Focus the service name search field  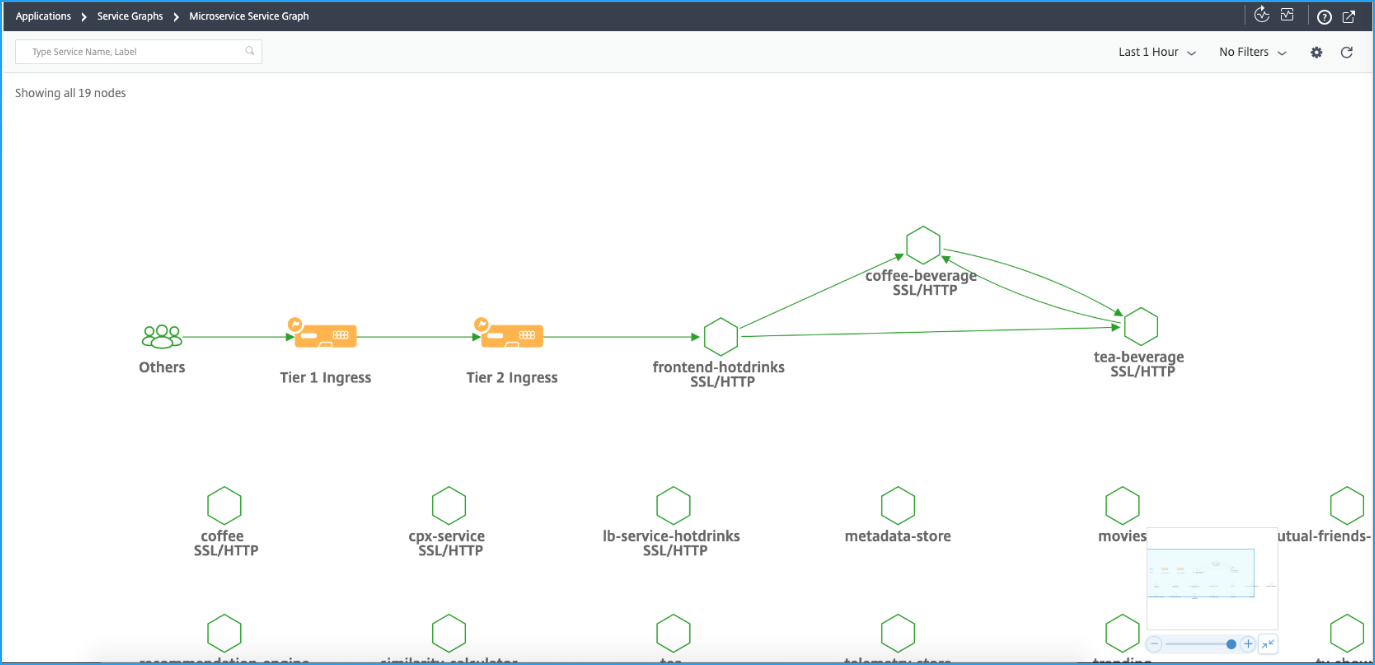(x=135, y=52)
